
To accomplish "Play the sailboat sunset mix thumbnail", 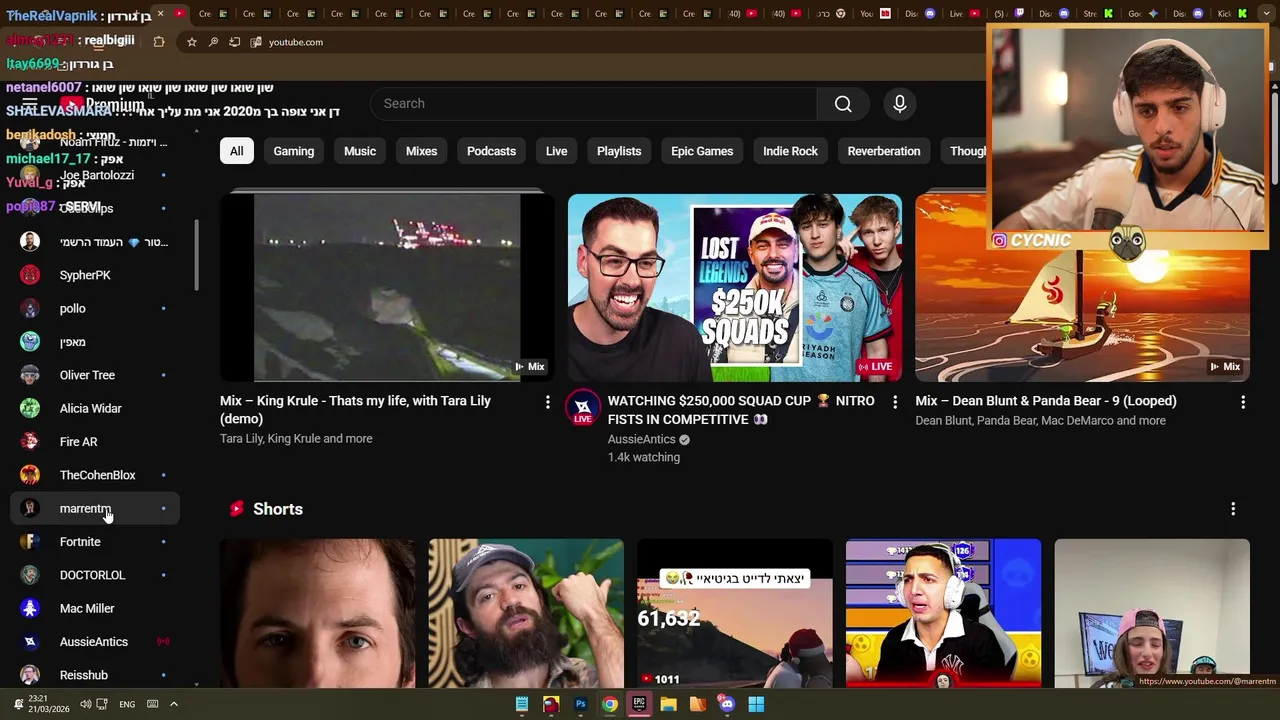I will (x=1083, y=315).
